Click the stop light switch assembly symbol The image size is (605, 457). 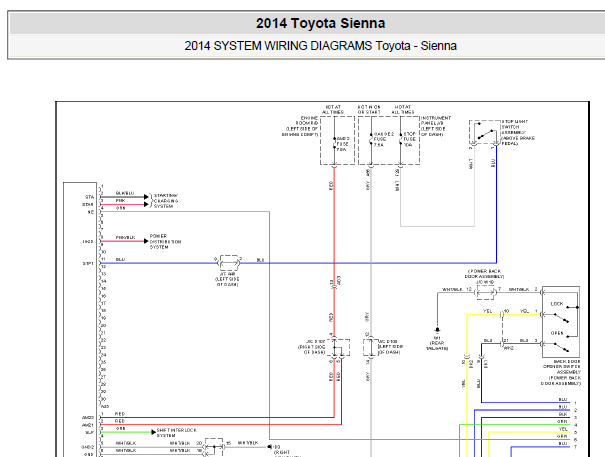(x=484, y=133)
